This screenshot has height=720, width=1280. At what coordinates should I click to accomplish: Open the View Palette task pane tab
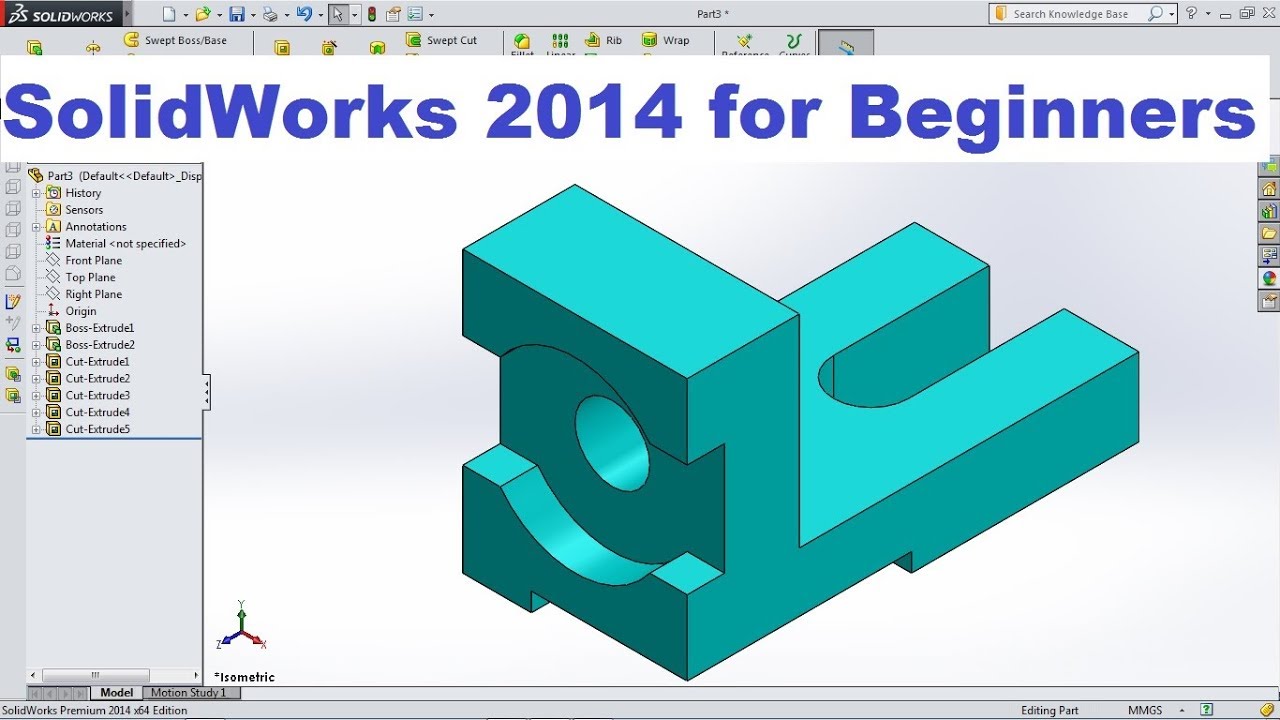click(1269, 256)
